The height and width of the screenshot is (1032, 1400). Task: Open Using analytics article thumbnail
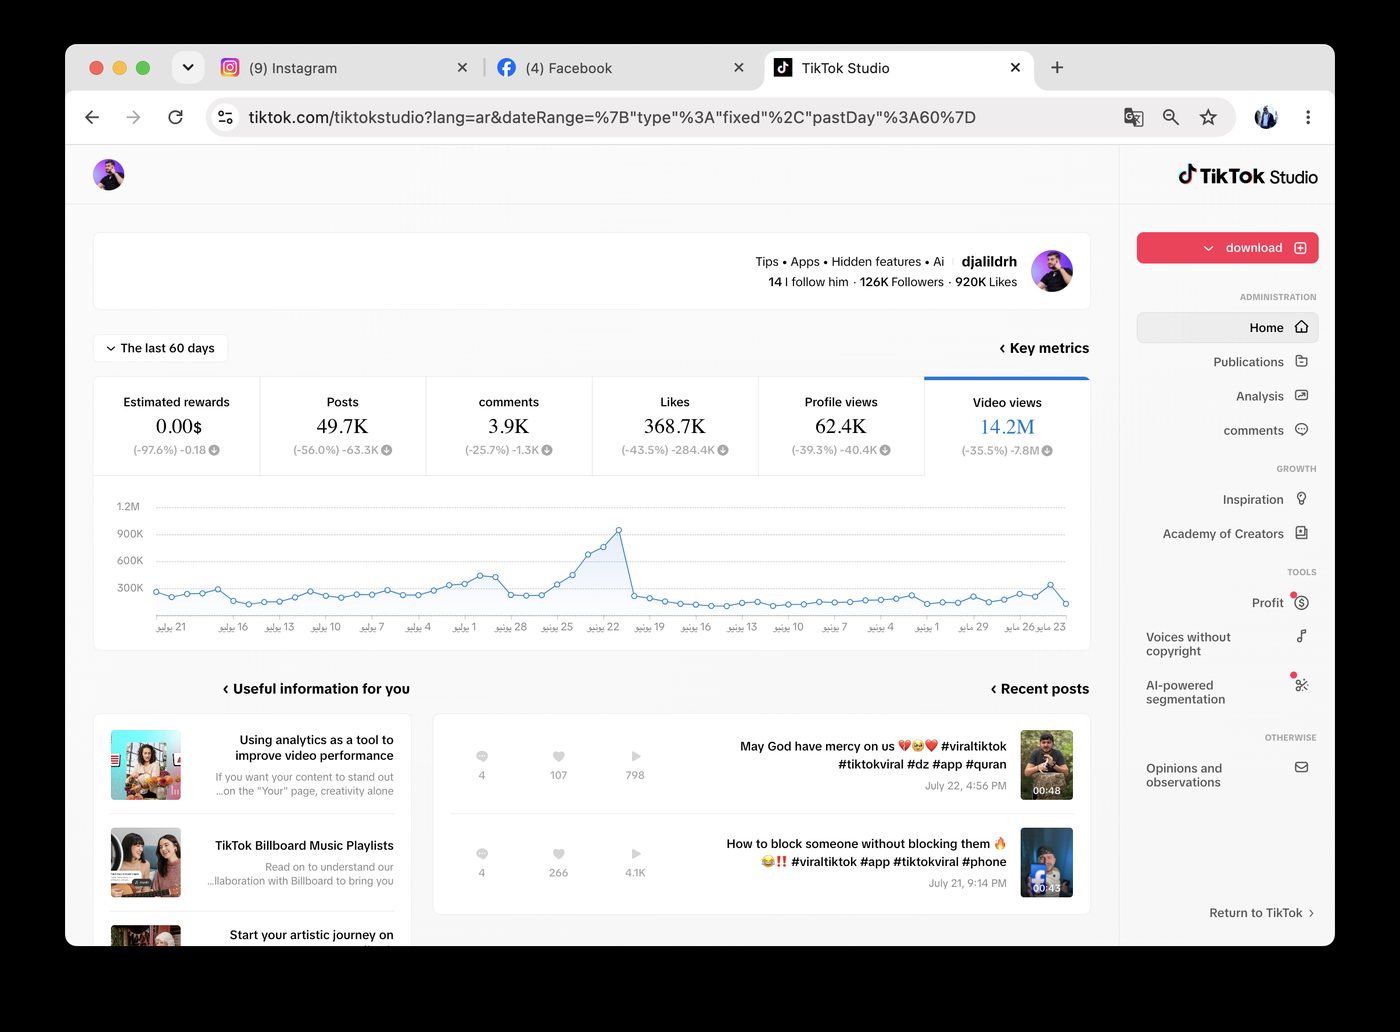point(146,765)
